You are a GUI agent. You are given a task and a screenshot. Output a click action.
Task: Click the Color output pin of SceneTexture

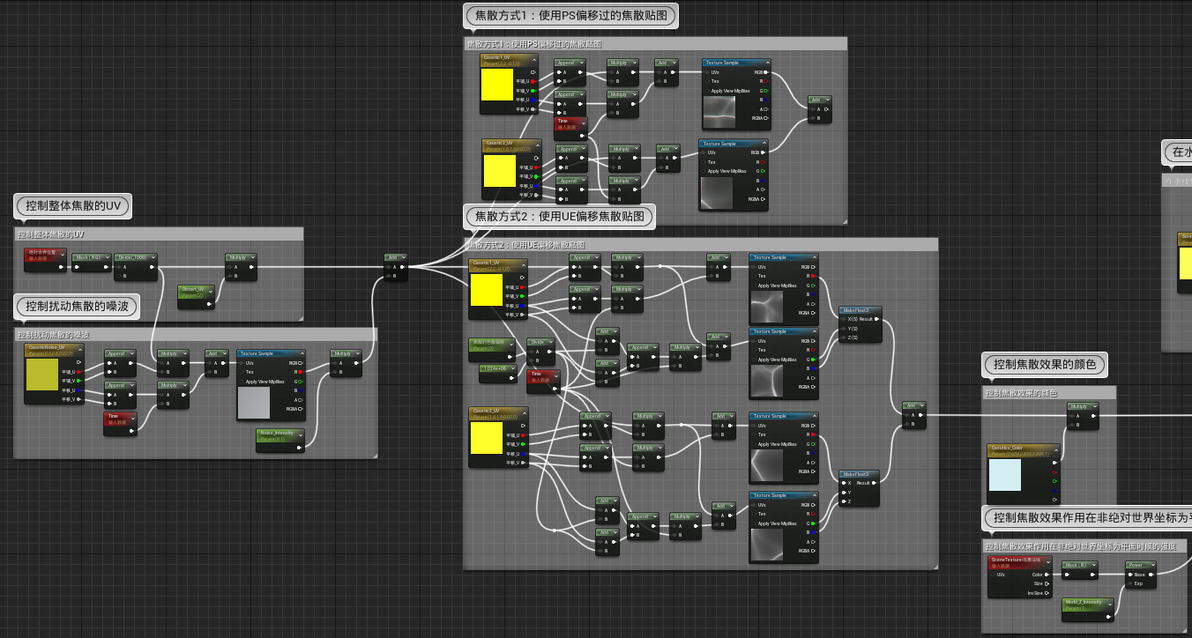coord(1048,575)
